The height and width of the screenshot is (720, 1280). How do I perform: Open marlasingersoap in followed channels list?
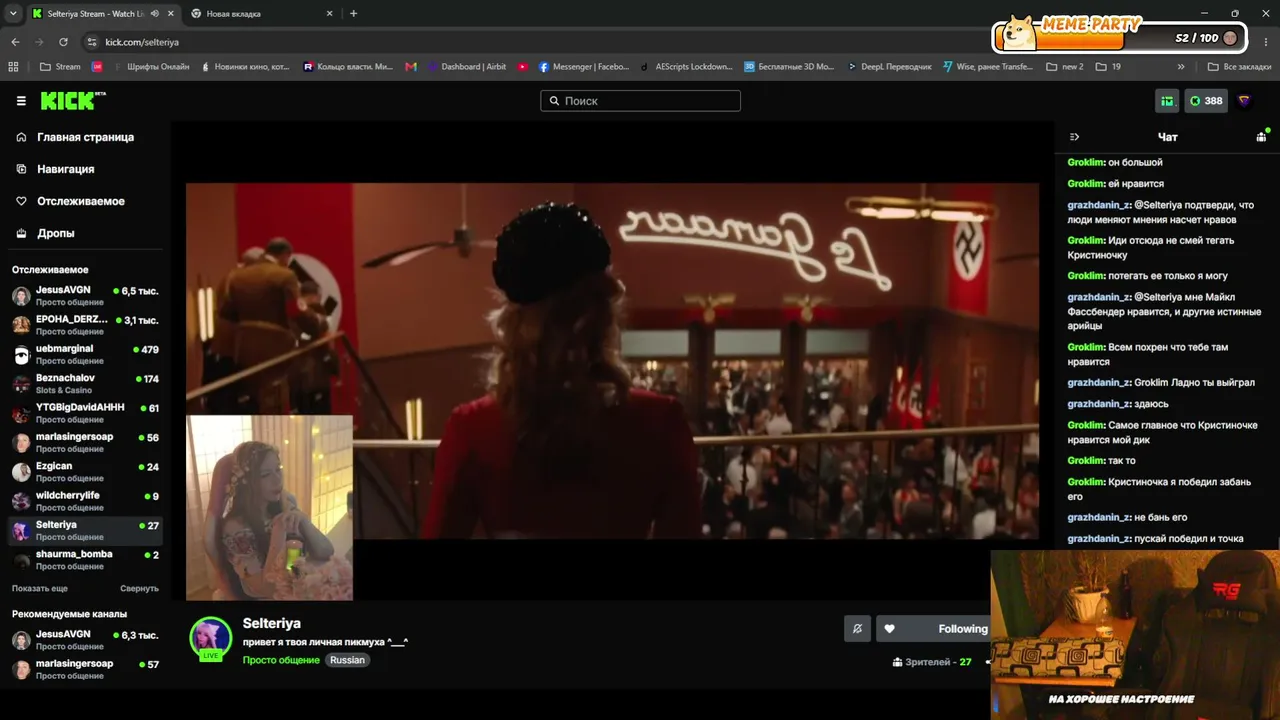pyautogui.click(x=85, y=443)
